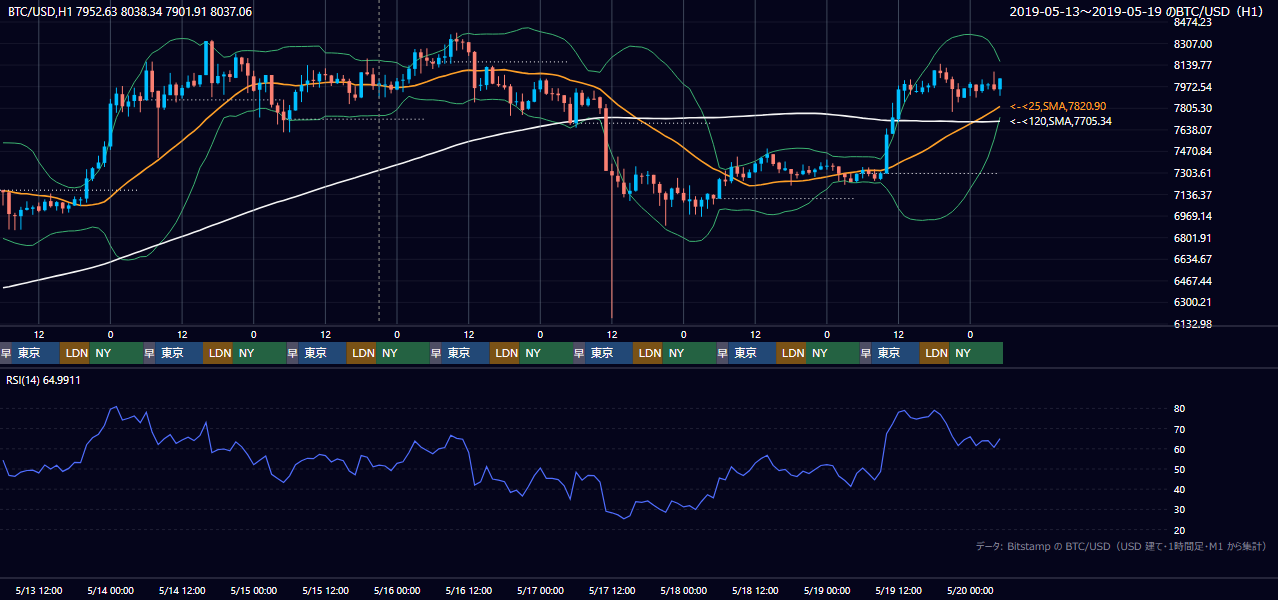
Task: Select the RSI(14) 64.9911 indicator label
Action: pos(44,380)
